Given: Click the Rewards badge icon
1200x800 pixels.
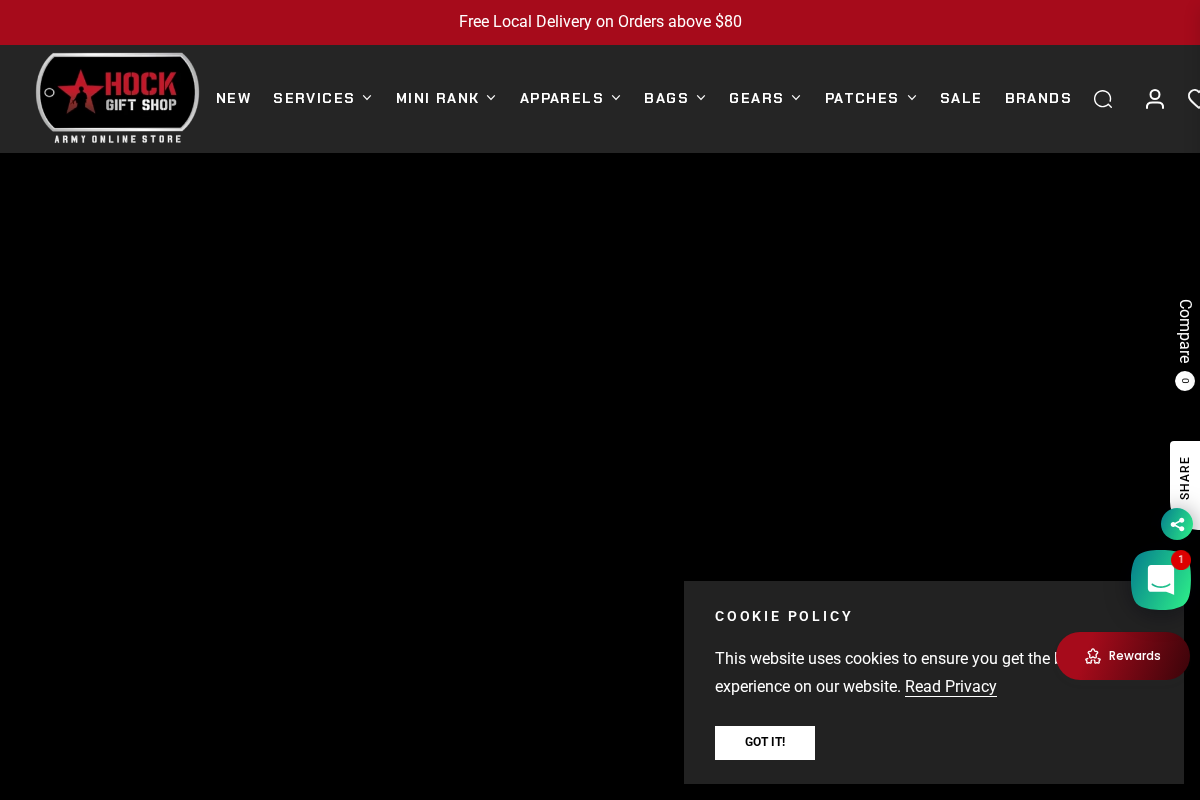Looking at the screenshot, I should tap(1093, 656).
